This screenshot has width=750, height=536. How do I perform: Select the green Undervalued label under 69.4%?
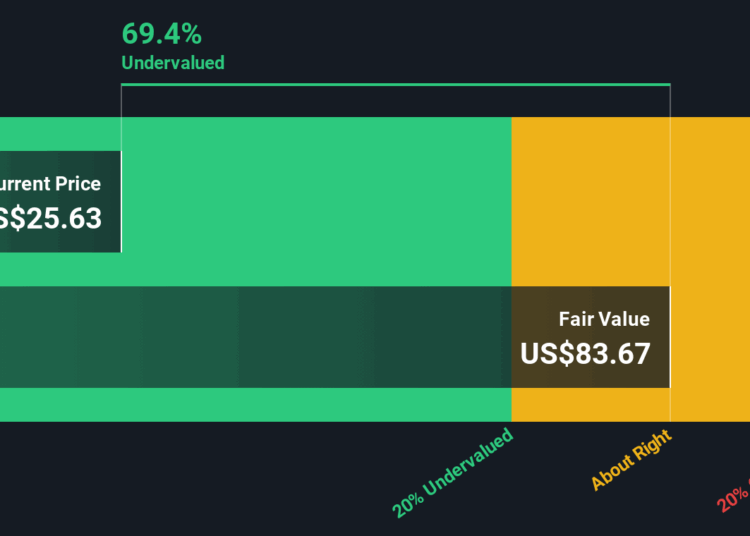[173, 63]
